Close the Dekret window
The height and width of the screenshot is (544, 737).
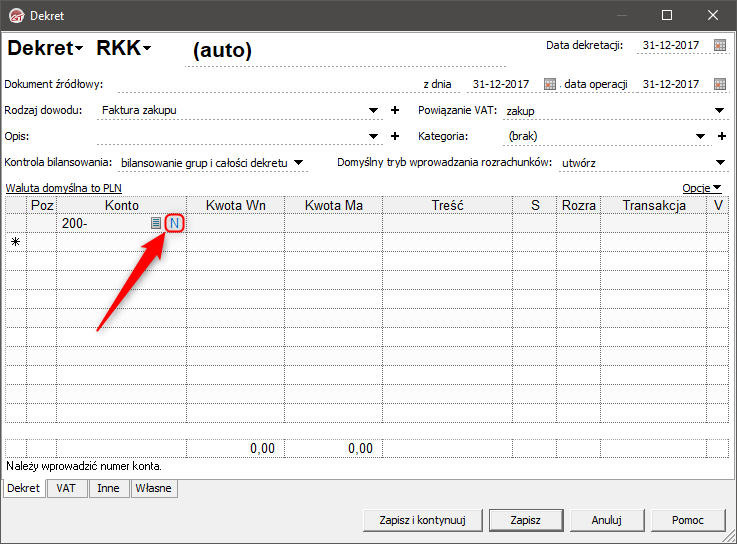[x=713, y=16]
